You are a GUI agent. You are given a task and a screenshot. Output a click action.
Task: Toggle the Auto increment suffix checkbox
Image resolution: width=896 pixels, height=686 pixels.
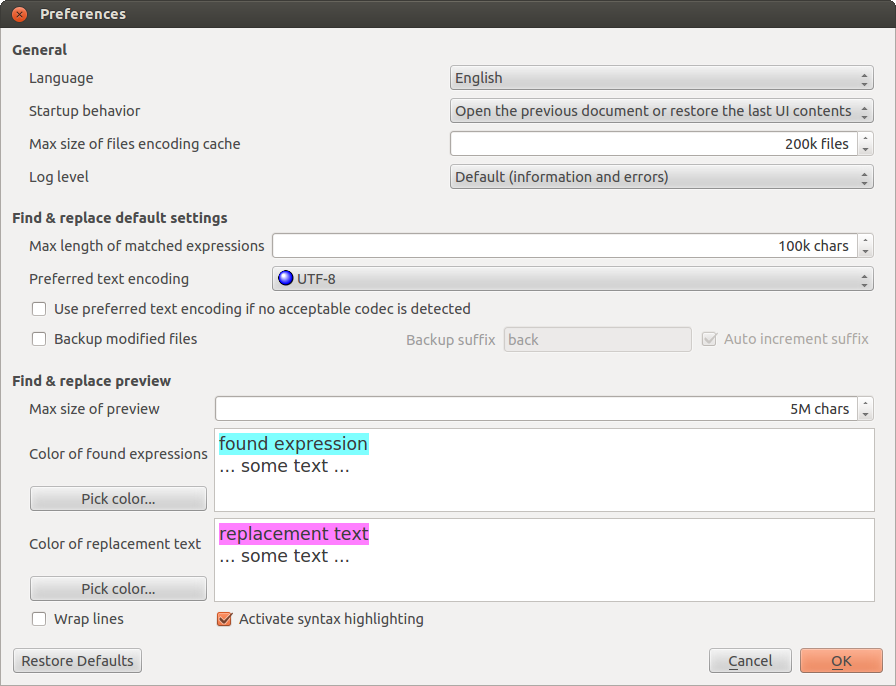coord(710,339)
